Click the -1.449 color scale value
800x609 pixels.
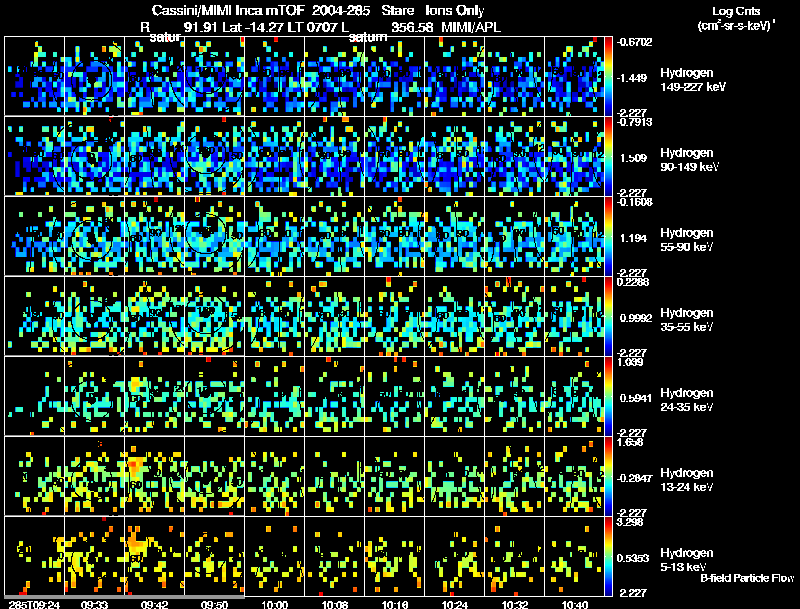click(632, 78)
